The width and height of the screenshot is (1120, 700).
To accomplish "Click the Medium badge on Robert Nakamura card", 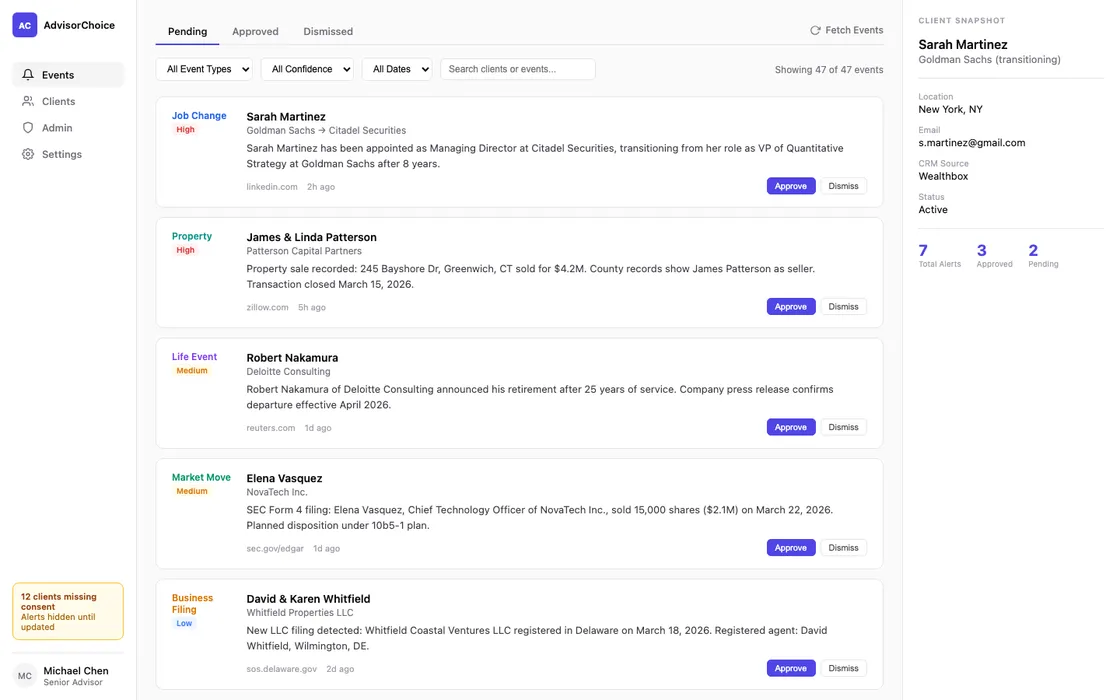I will point(191,371).
